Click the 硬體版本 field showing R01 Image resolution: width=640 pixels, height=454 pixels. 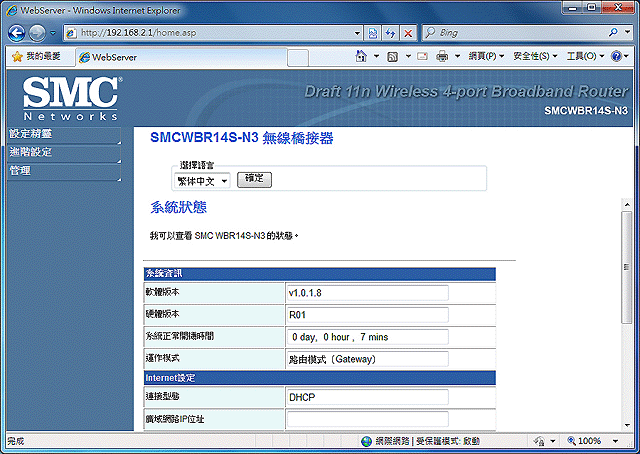[x=367, y=315]
